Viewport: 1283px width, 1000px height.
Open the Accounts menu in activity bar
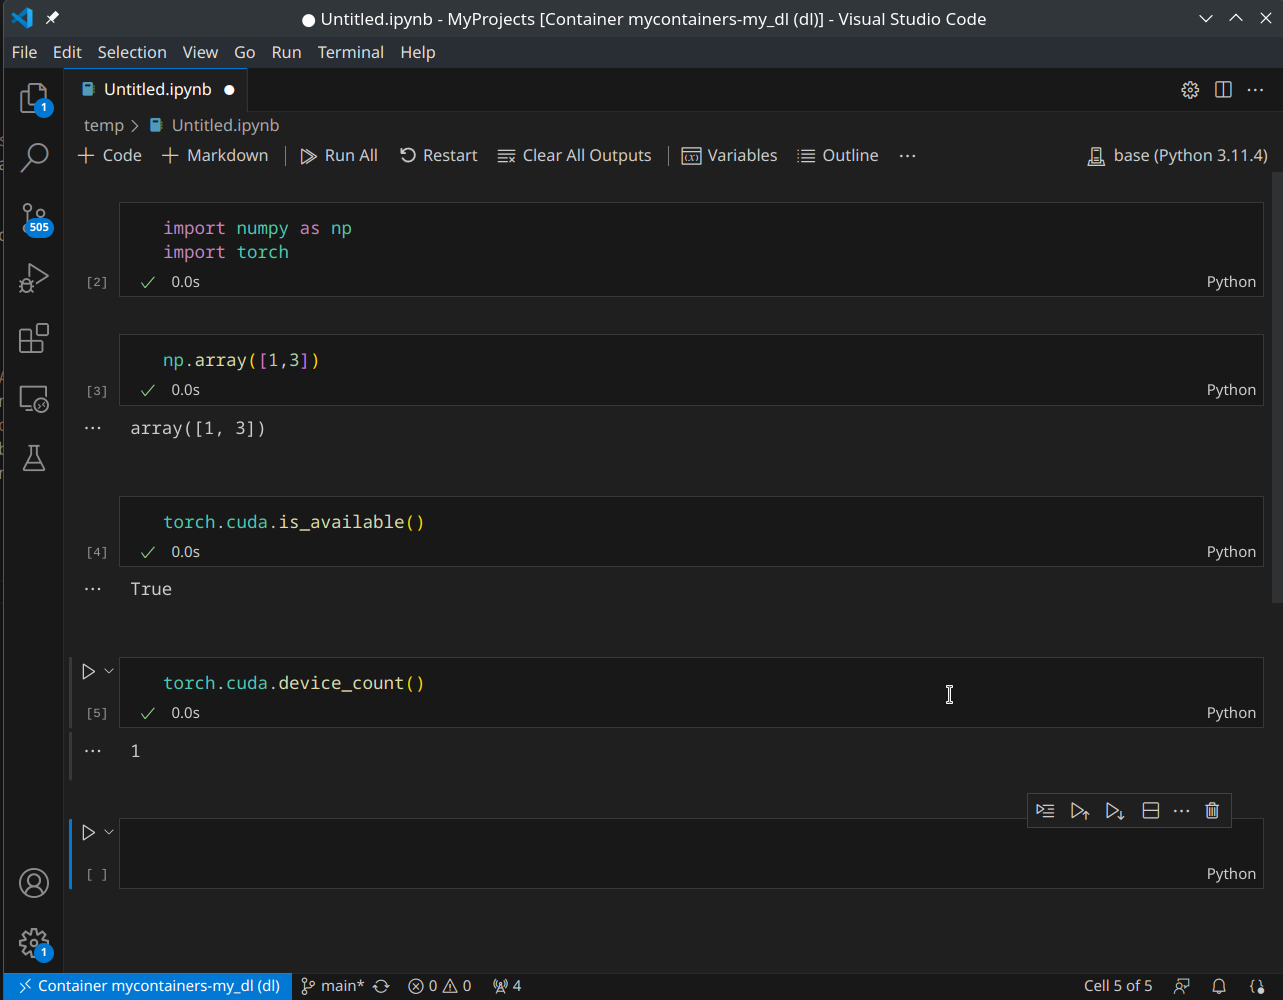[x=34, y=883]
